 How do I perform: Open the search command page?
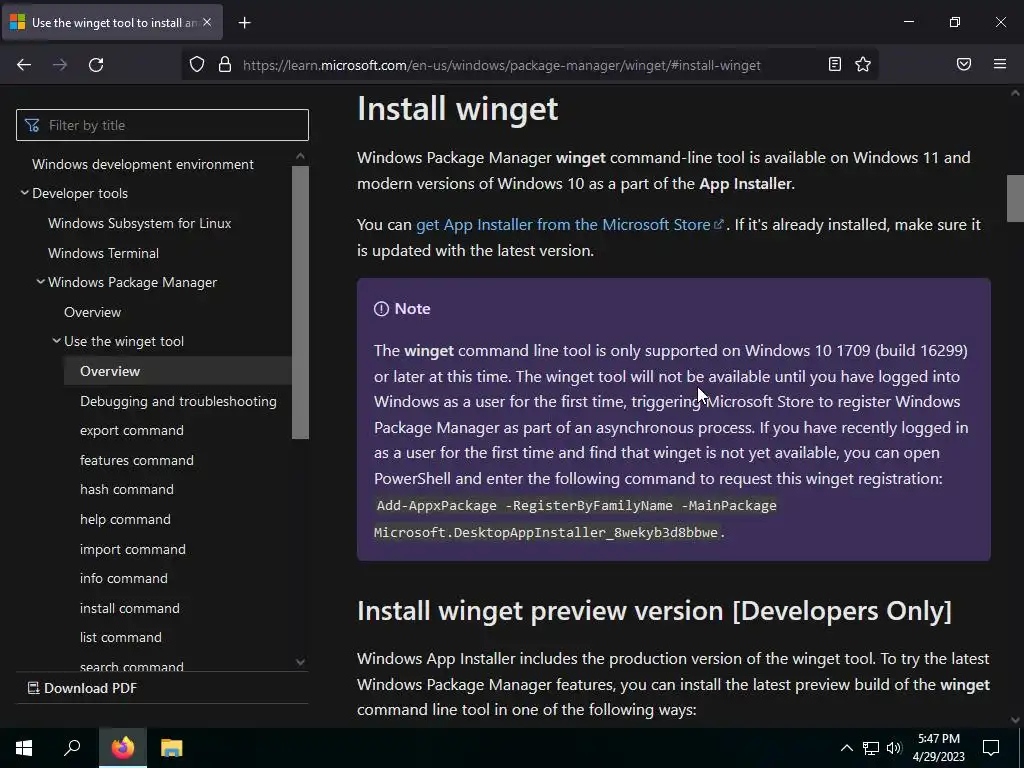click(x=131, y=665)
